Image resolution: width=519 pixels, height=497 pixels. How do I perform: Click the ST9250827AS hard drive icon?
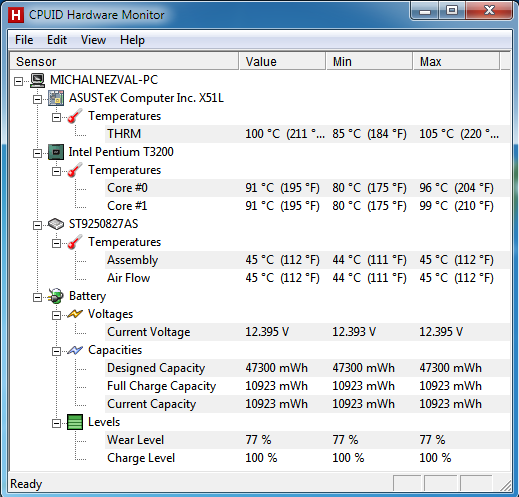(56, 224)
